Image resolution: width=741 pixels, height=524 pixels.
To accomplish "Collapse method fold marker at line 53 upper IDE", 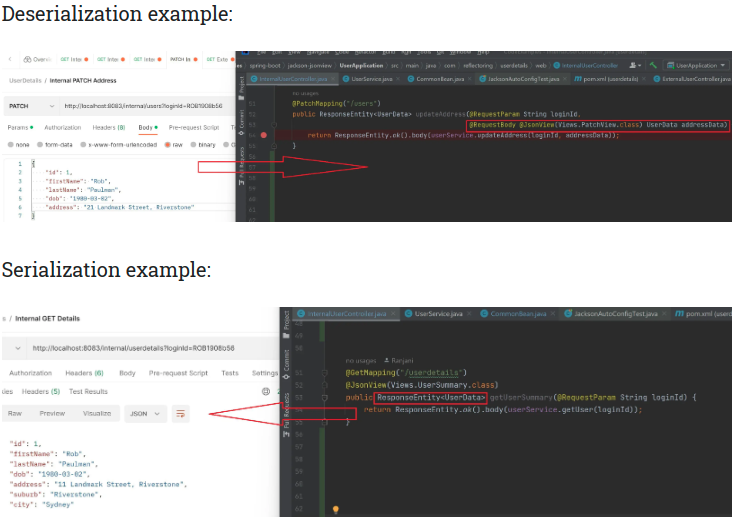I will tap(274, 125).
